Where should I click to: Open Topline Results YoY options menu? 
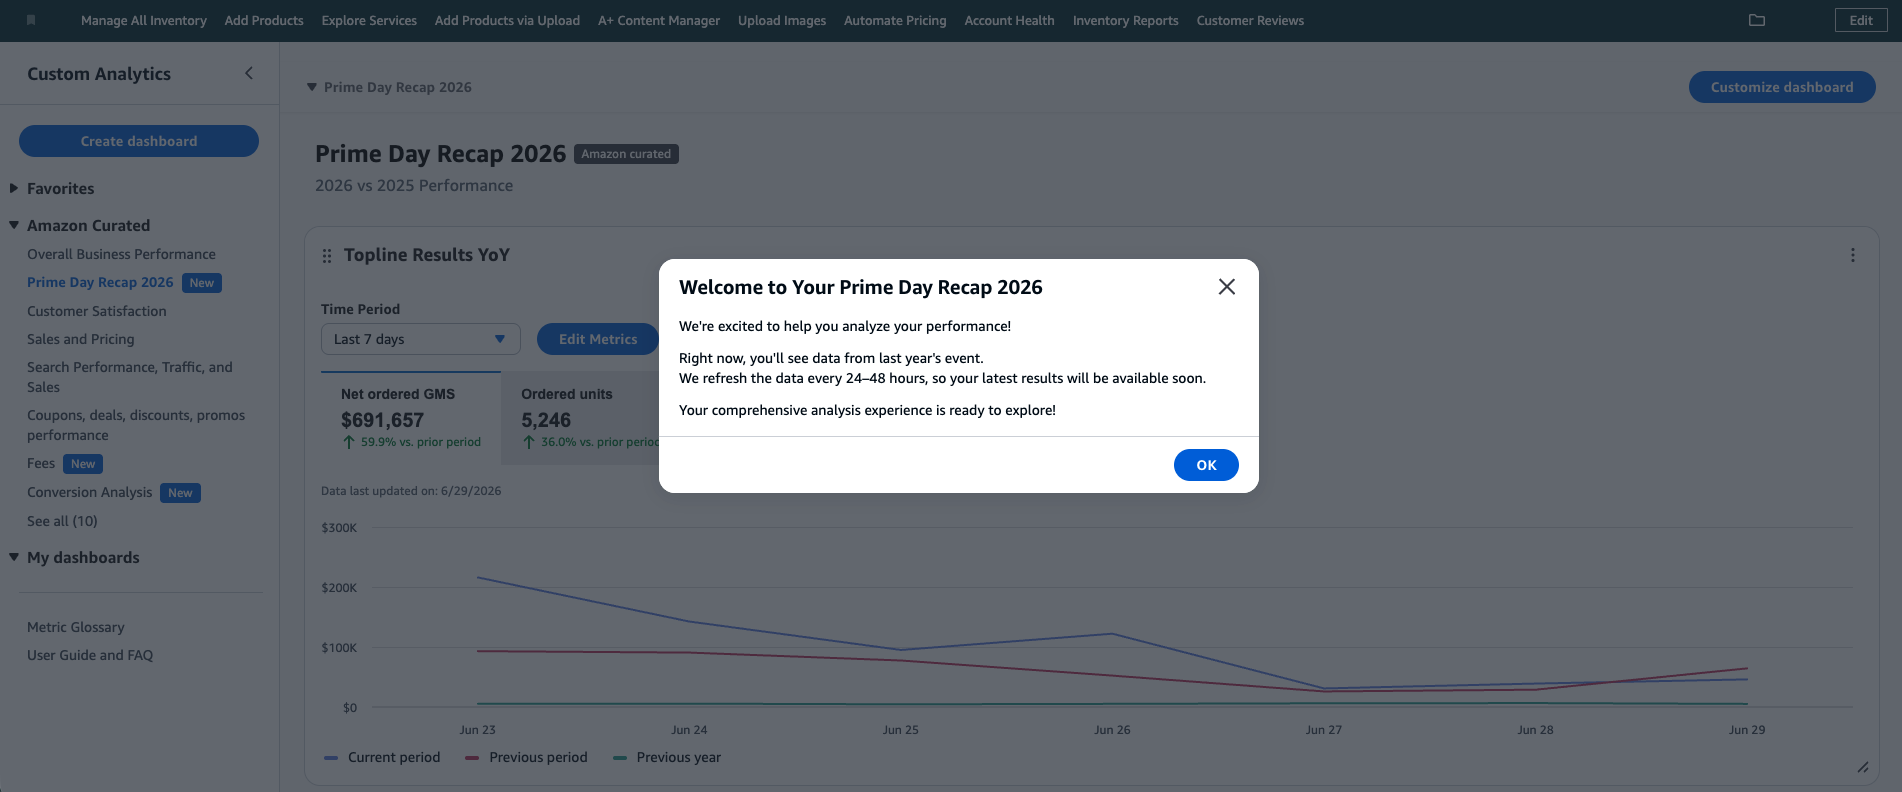1853,255
